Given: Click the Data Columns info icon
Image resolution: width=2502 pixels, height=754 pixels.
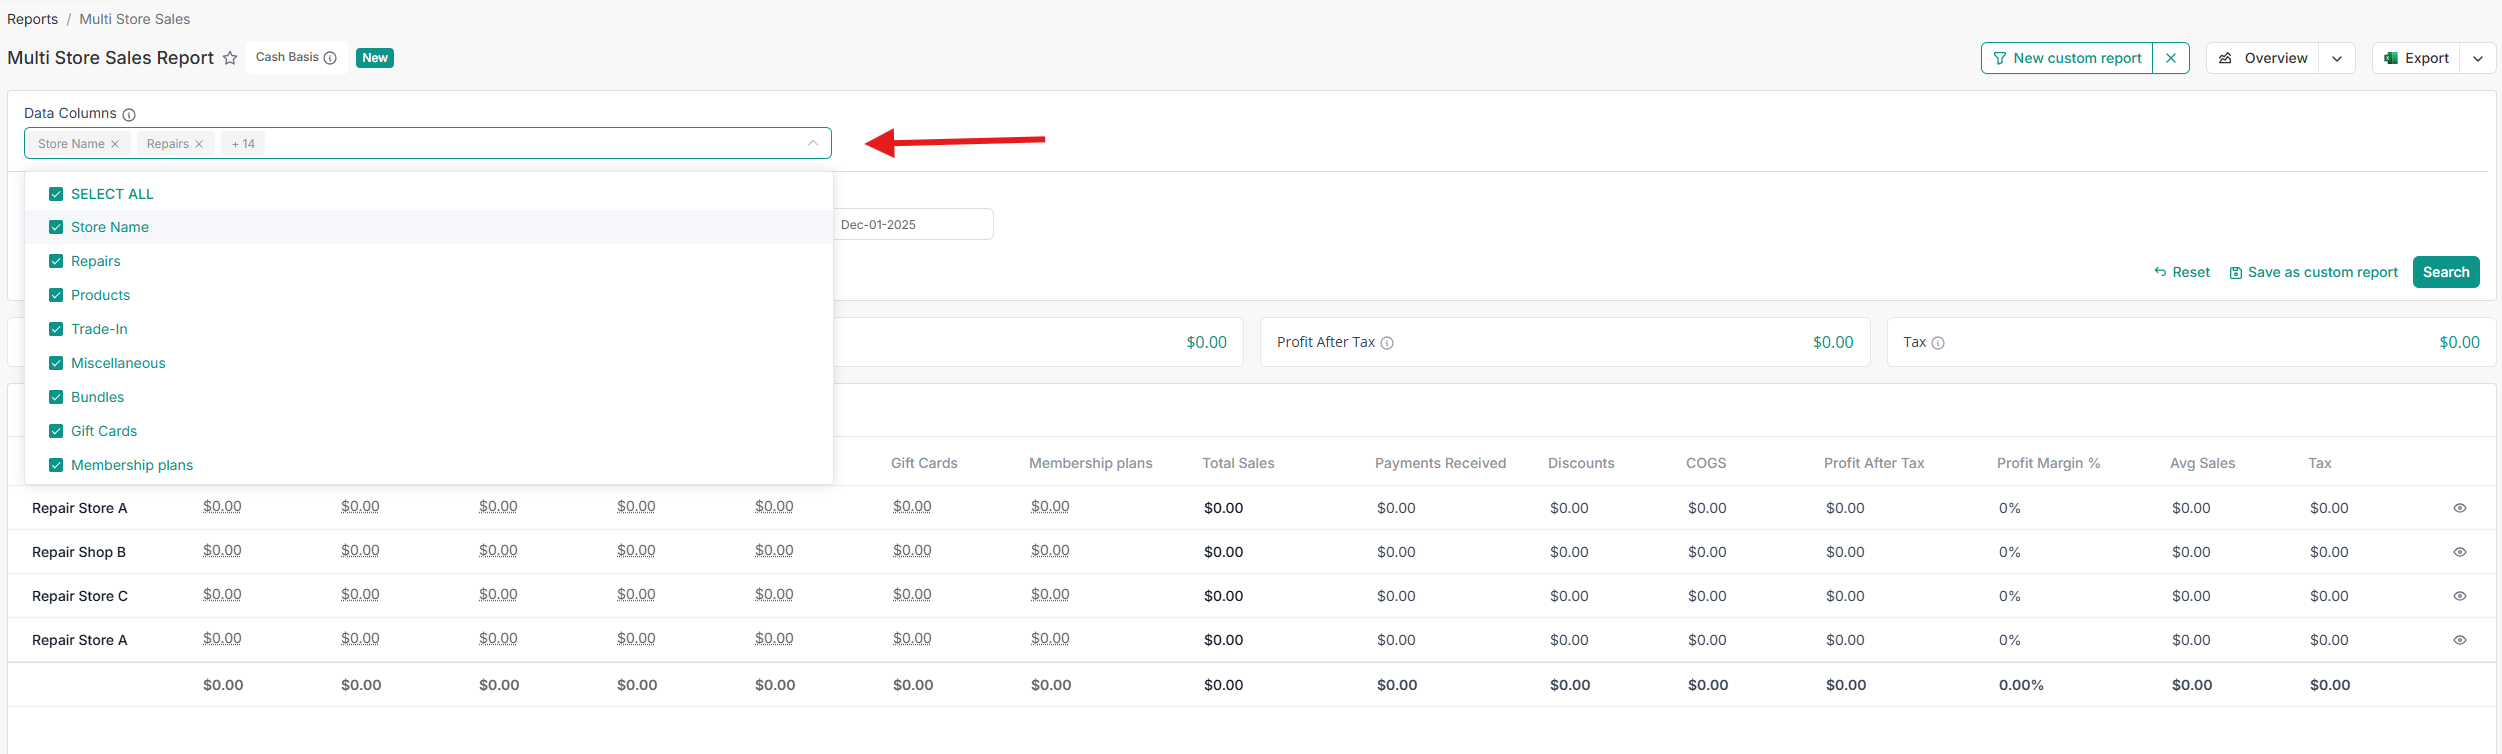Looking at the screenshot, I should pos(129,115).
